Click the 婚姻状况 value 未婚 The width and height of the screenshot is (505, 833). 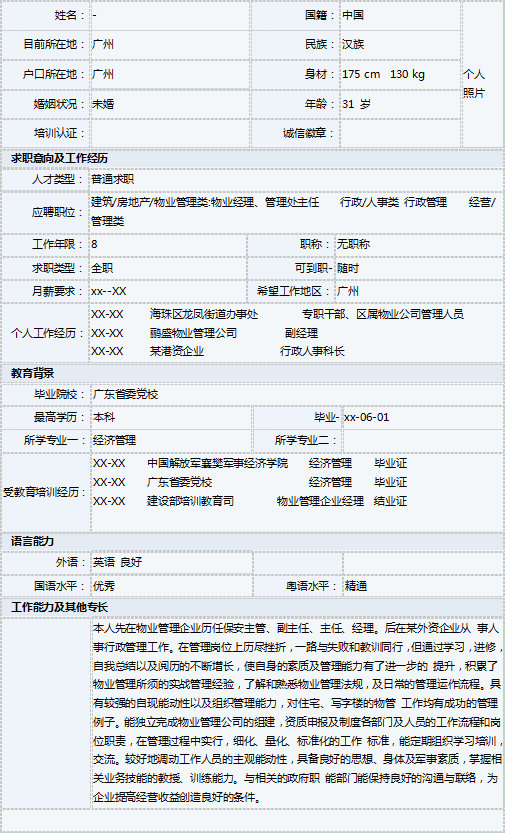click(x=102, y=104)
